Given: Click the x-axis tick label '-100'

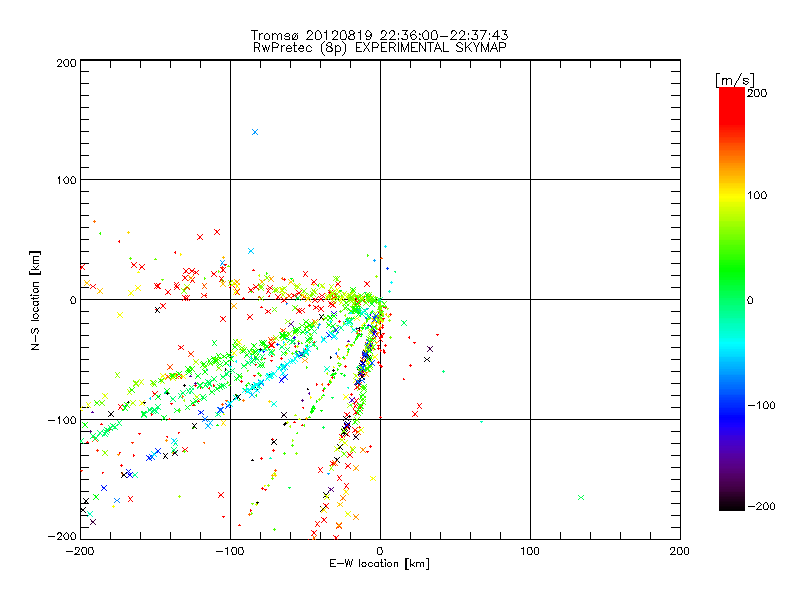Looking at the screenshot, I should pyautogui.click(x=230, y=551).
